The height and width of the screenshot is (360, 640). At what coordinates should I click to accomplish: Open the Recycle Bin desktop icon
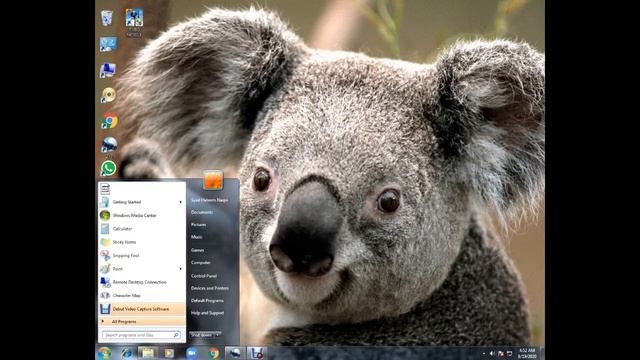(x=107, y=18)
